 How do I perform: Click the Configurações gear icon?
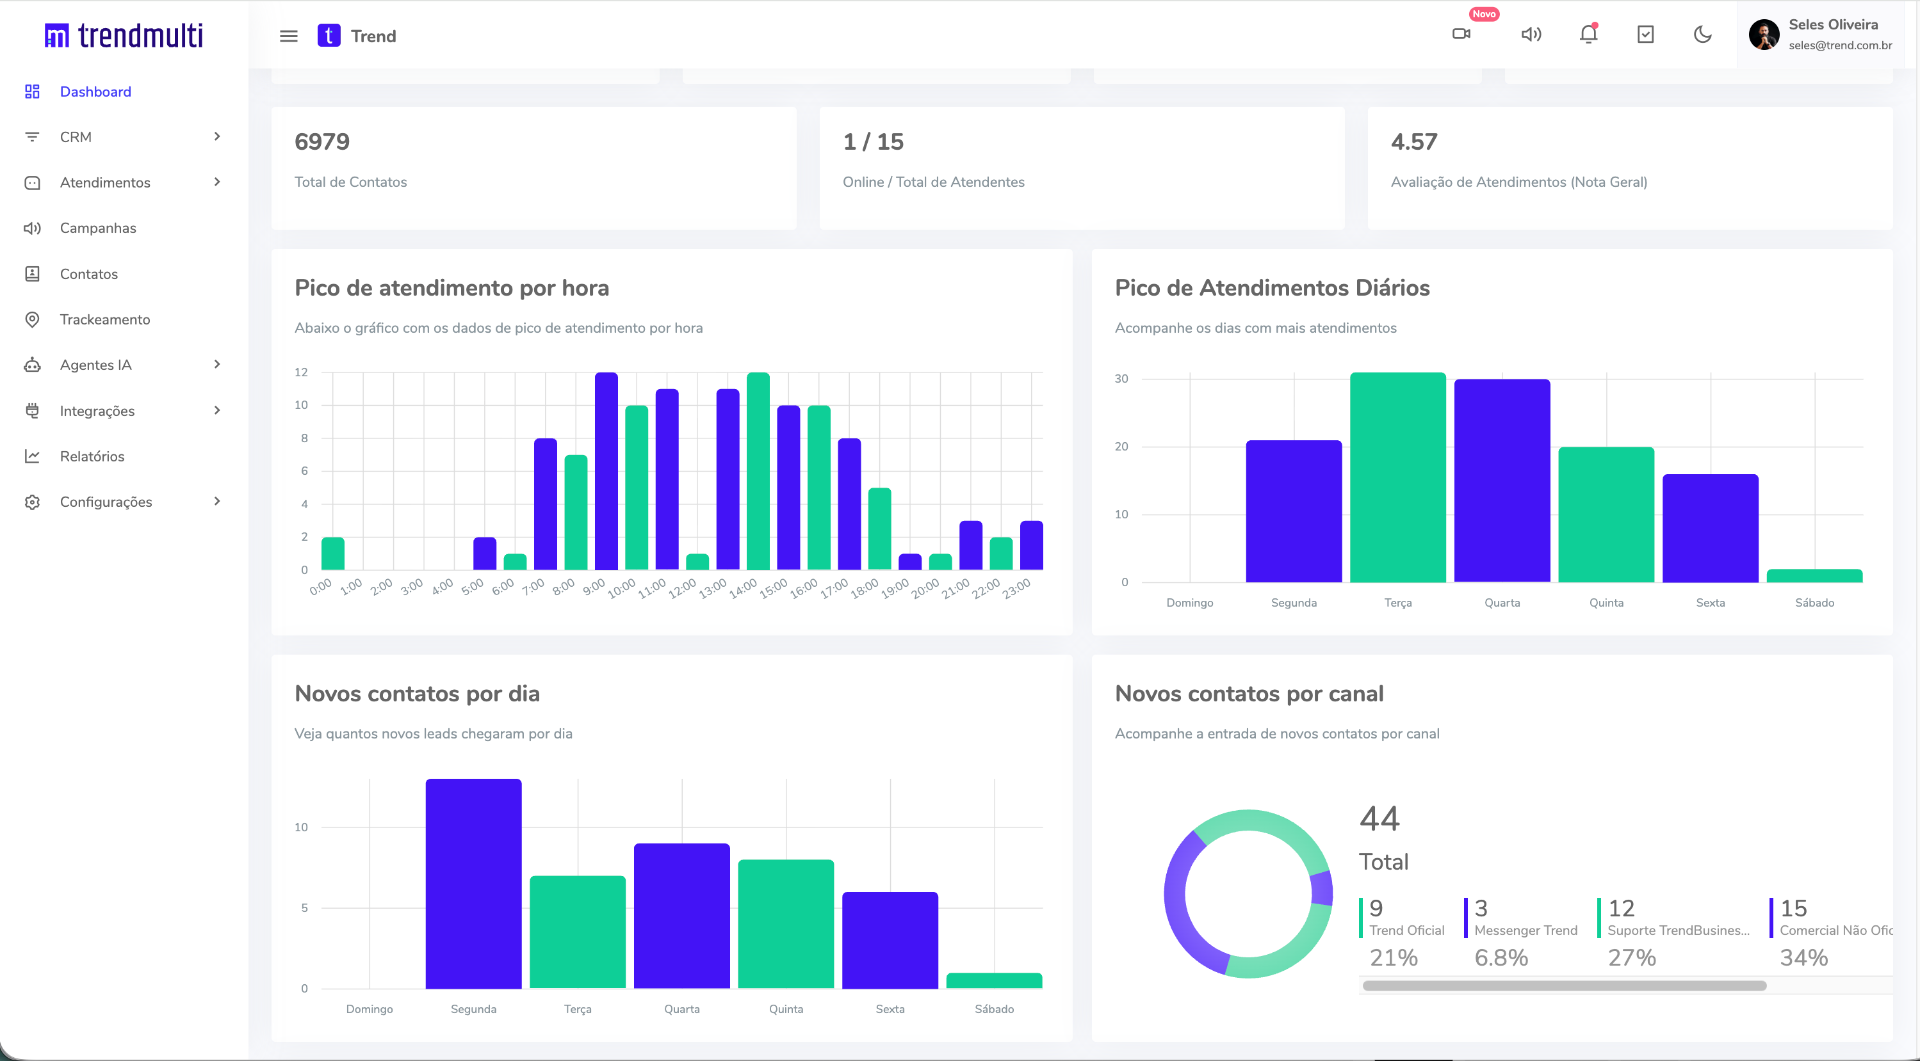pyautogui.click(x=32, y=502)
